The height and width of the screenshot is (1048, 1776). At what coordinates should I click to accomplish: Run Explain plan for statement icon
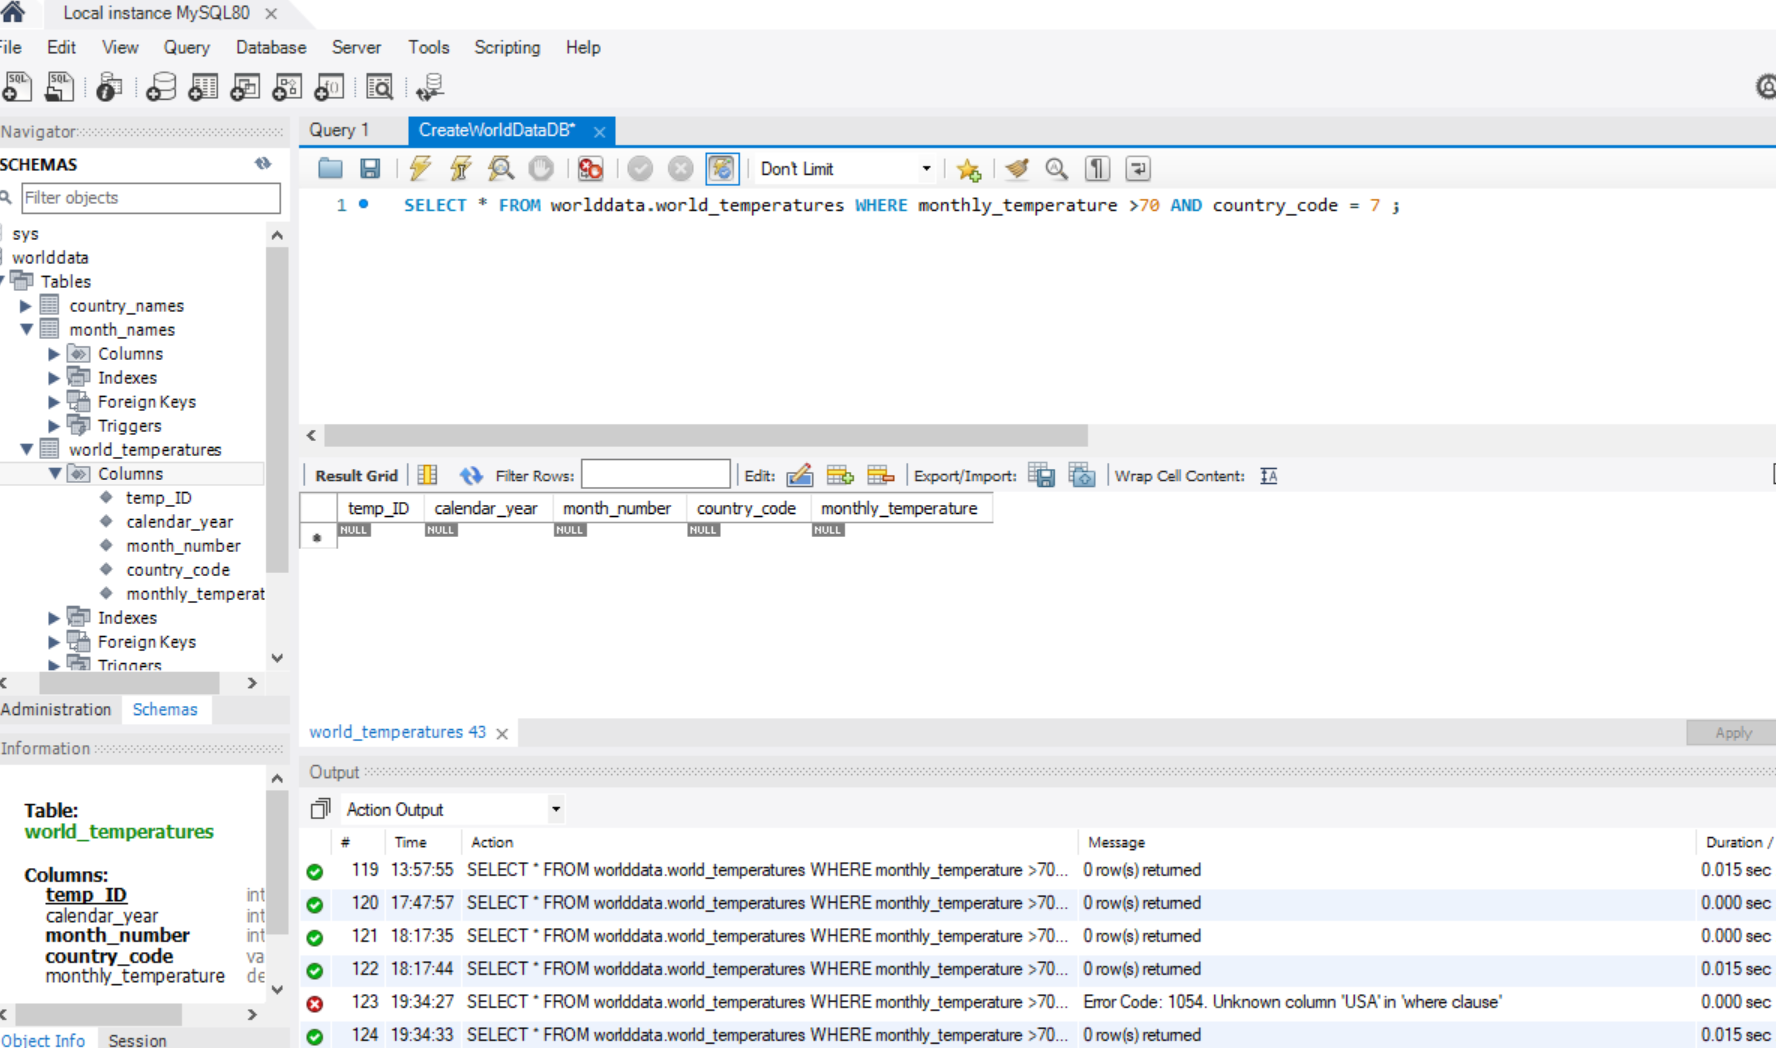501,168
